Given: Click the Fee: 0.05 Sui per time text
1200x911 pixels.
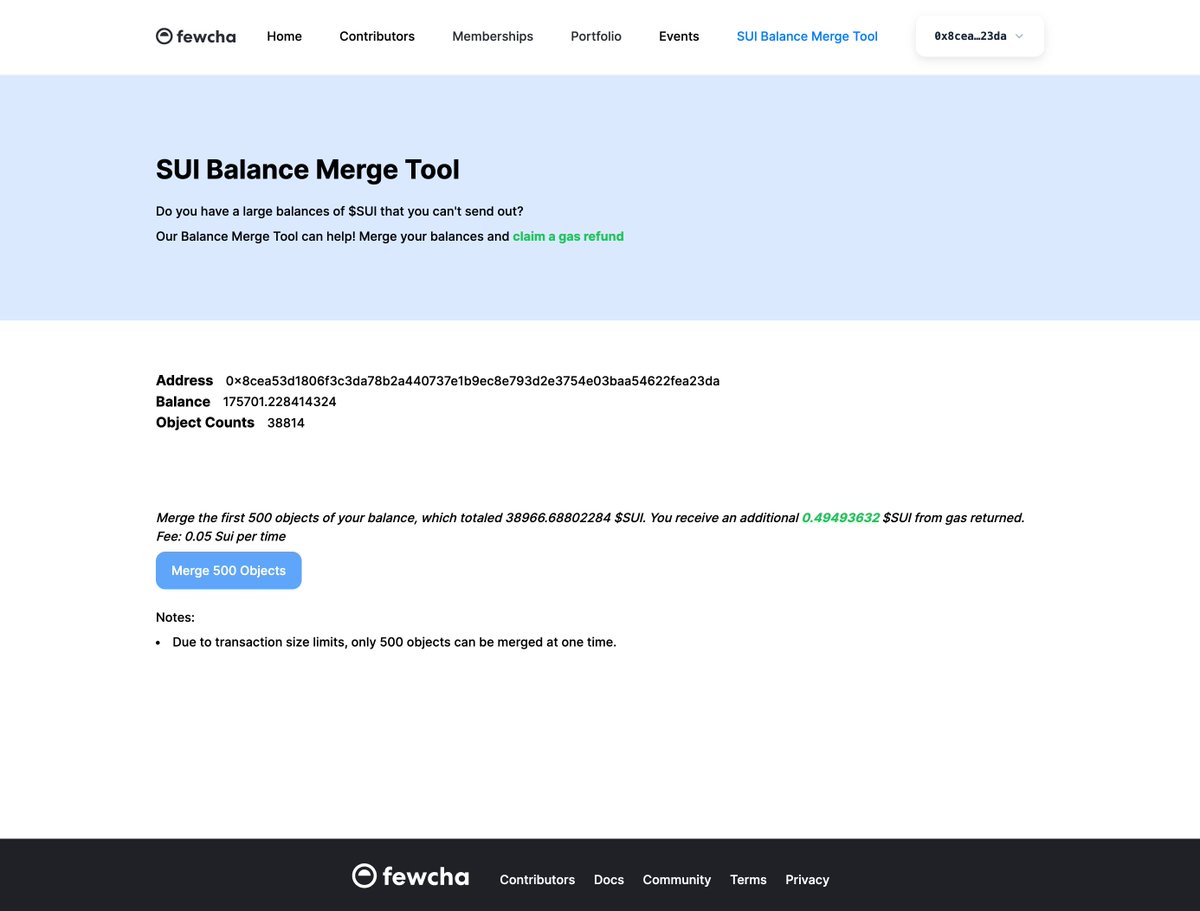Looking at the screenshot, I should coord(221,537).
